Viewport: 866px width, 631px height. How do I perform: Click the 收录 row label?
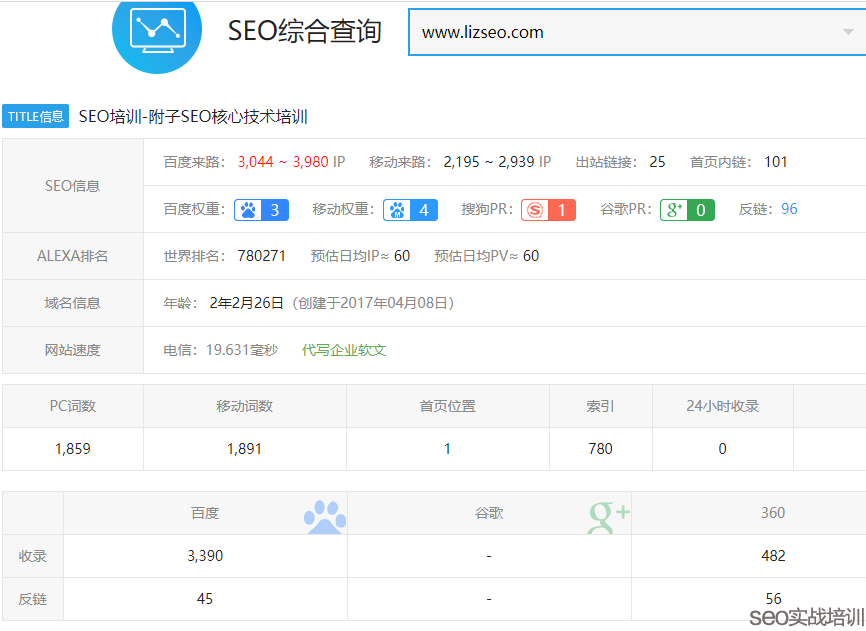pyautogui.click(x=33, y=556)
